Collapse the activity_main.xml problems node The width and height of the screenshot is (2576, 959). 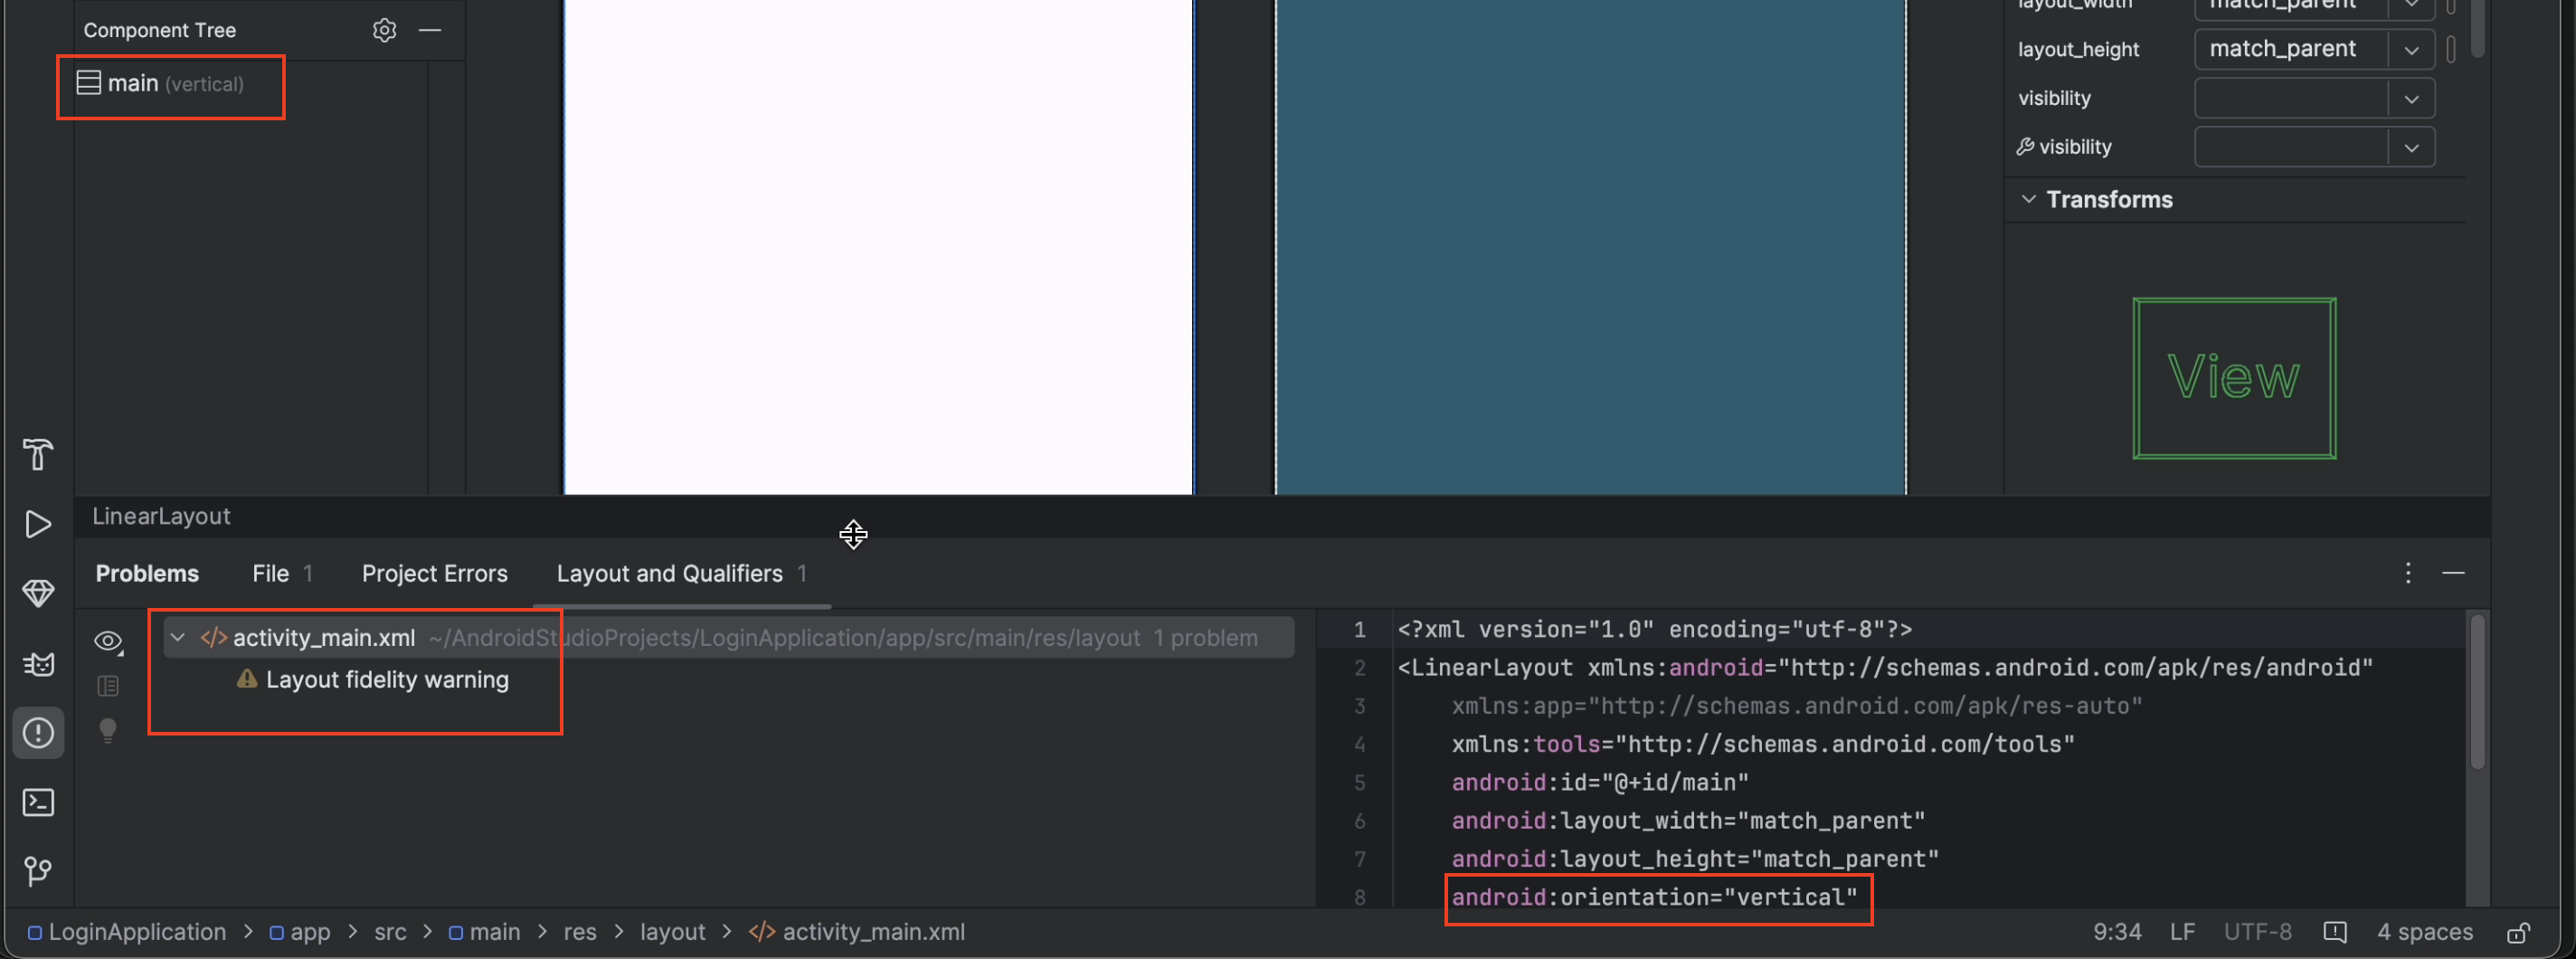click(178, 637)
